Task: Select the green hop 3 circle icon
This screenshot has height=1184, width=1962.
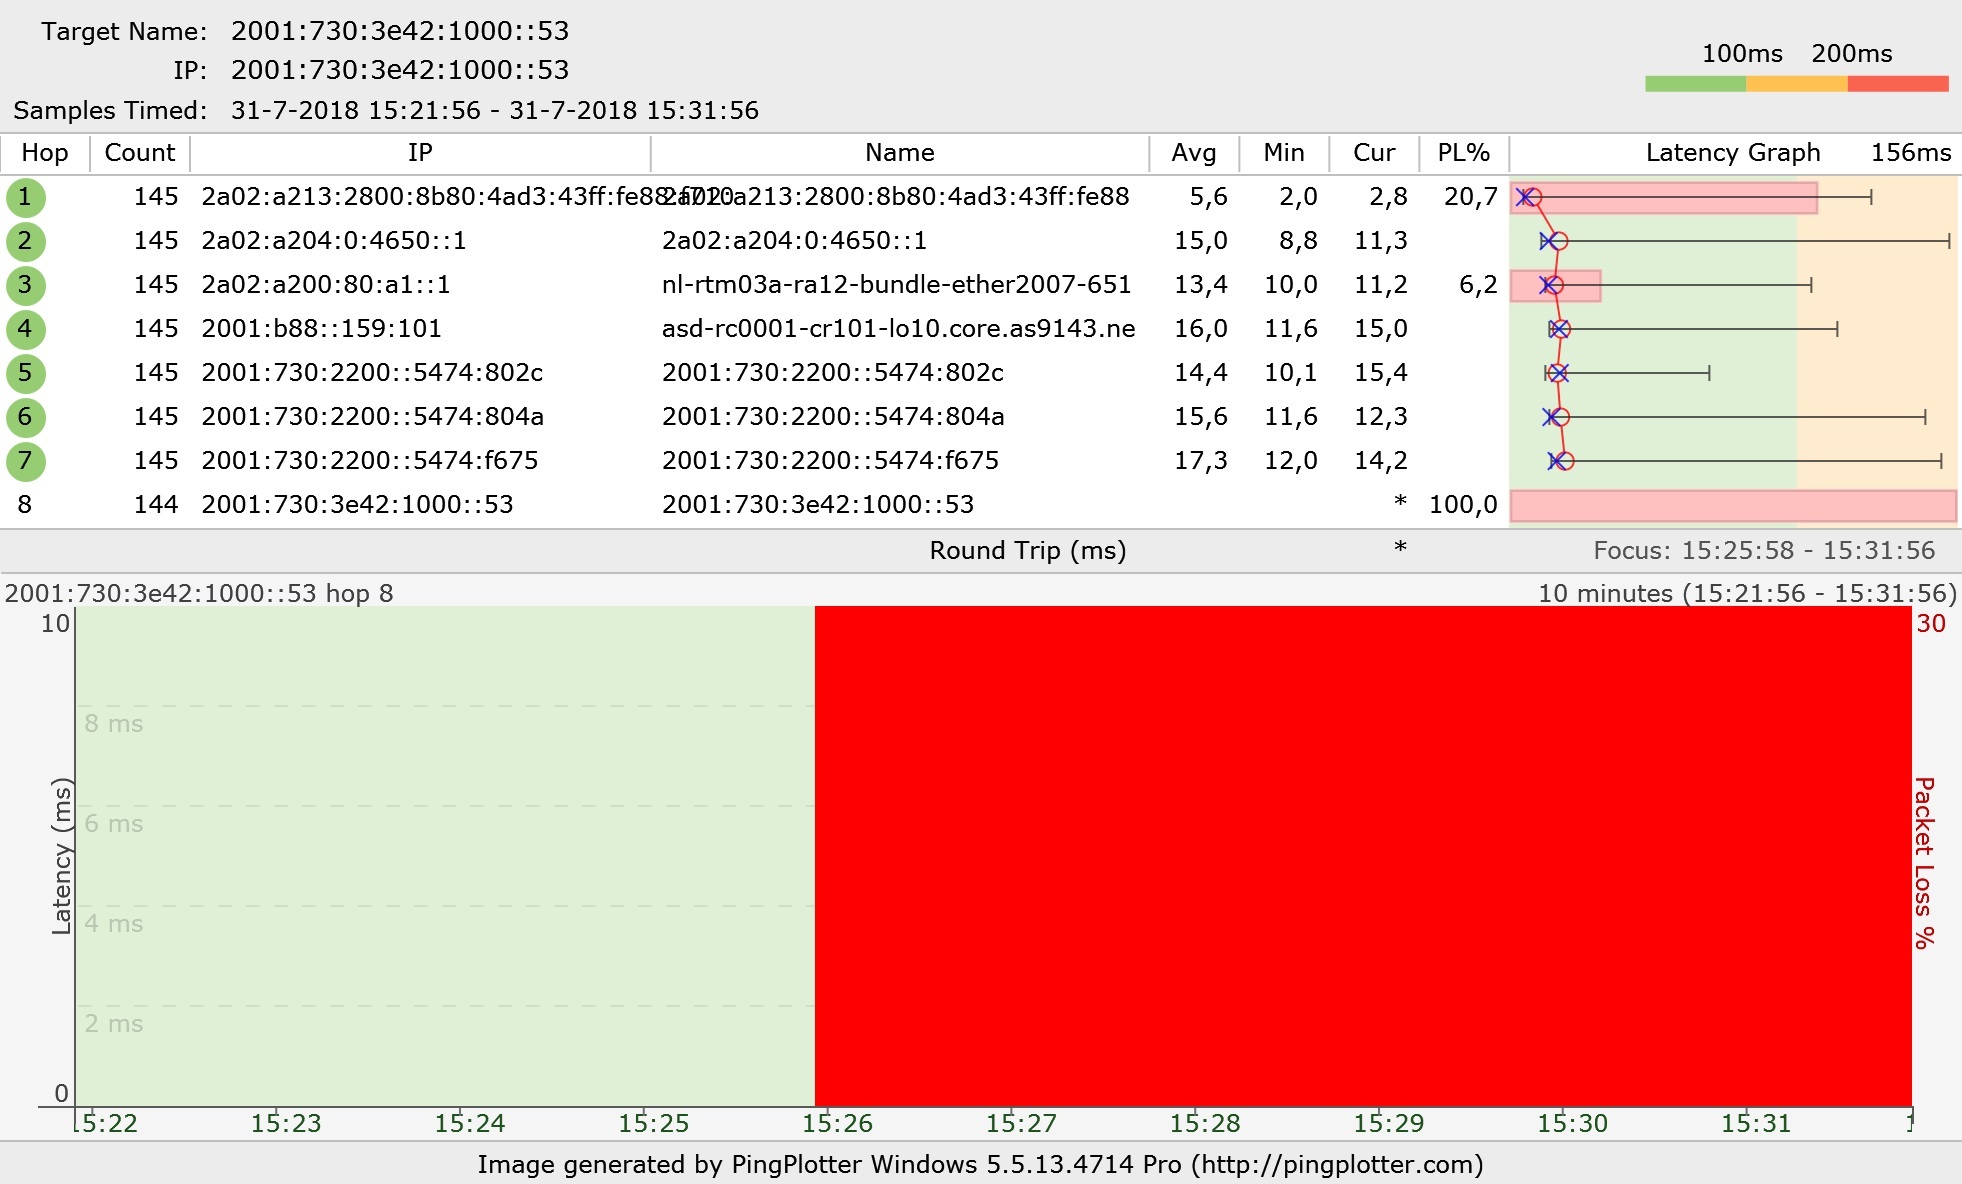Action: [25, 285]
